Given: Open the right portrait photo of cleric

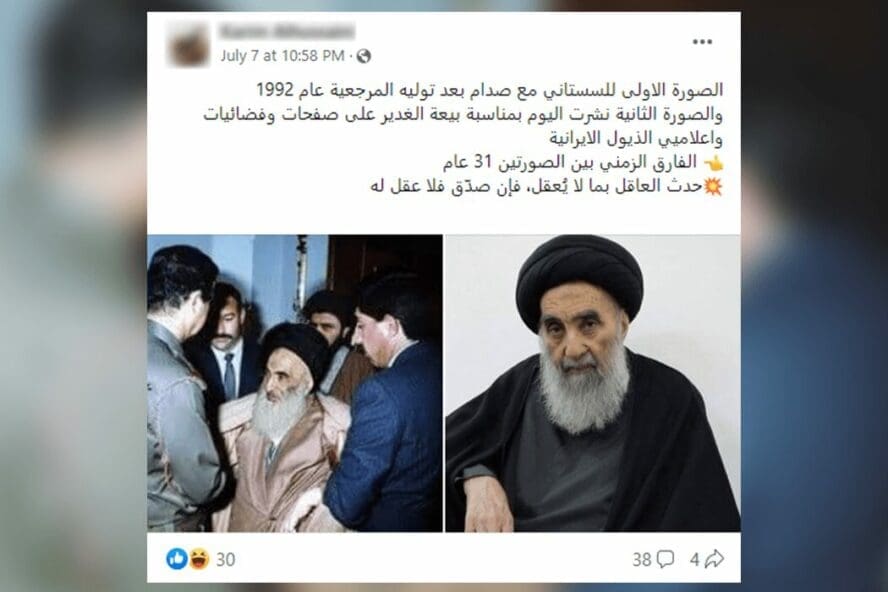Looking at the screenshot, I should coord(592,383).
